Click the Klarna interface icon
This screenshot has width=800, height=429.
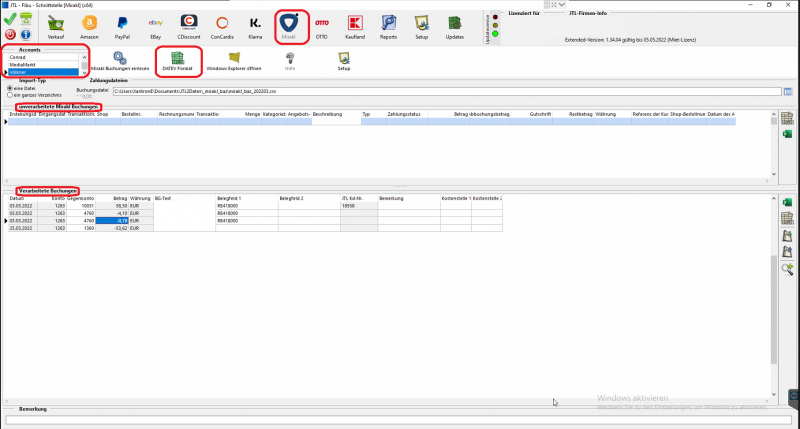coord(256,25)
